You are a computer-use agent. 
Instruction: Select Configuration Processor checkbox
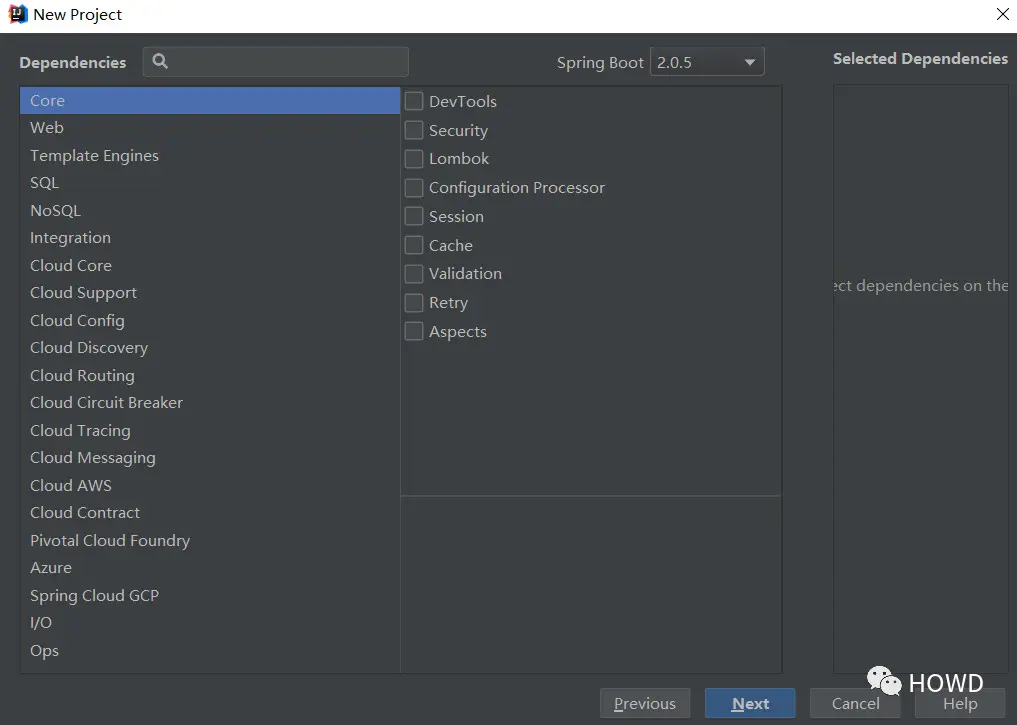tap(414, 188)
